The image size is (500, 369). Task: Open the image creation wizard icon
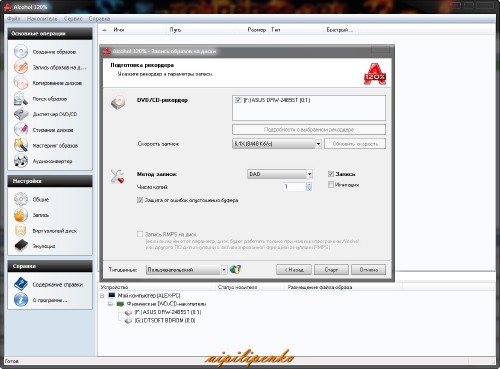point(21,52)
